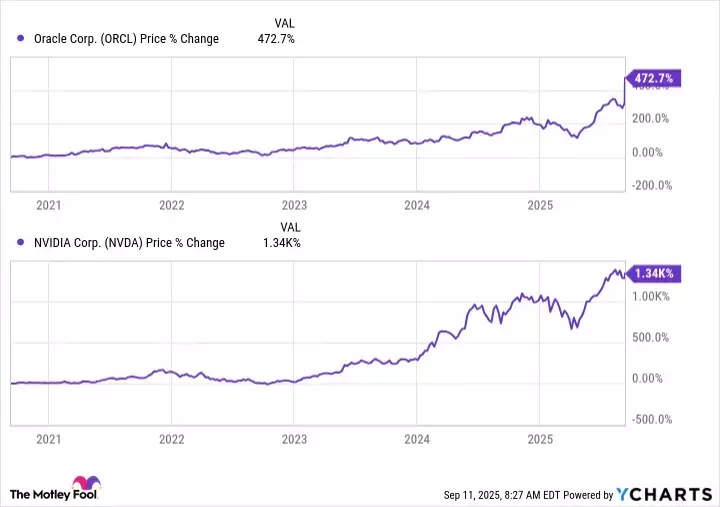Click the NVIDIA purple legend dot
This screenshot has width=720, height=507.
21,242
